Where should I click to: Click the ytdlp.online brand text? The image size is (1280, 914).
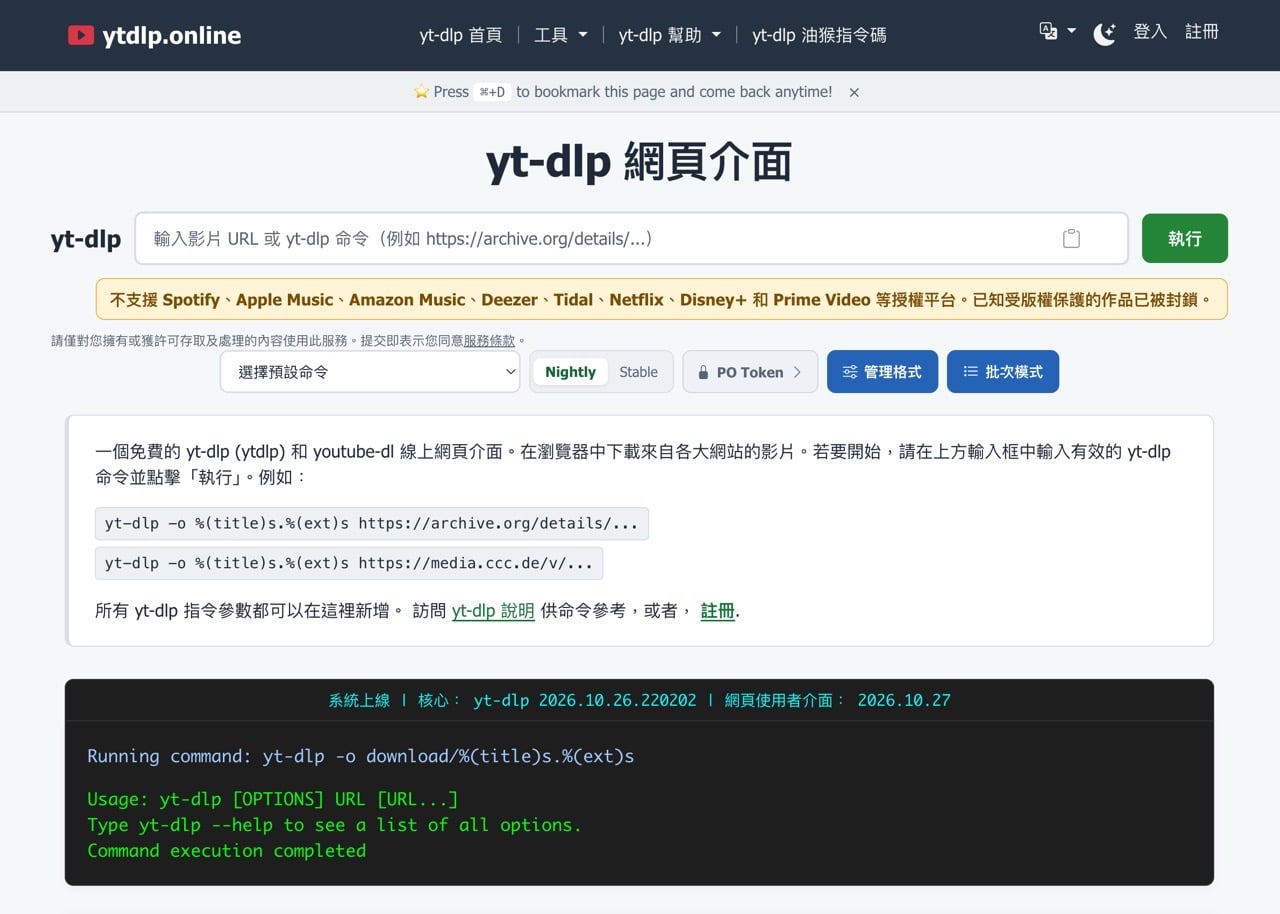pyautogui.click(x=171, y=36)
